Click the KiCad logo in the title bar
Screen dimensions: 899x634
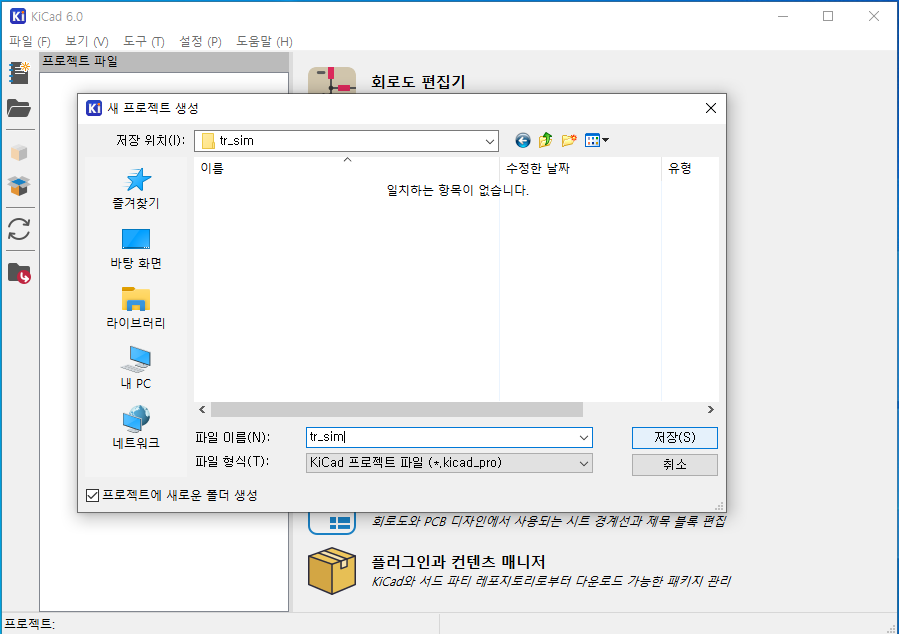click(x=18, y=16)
